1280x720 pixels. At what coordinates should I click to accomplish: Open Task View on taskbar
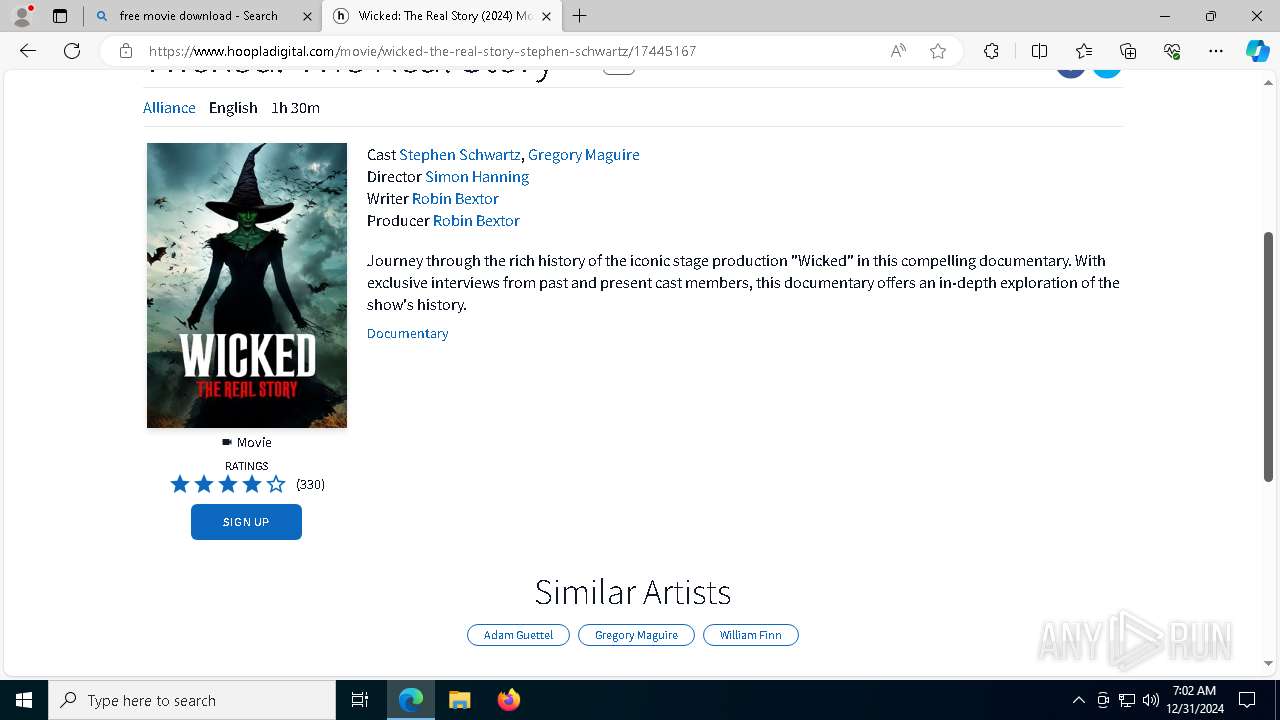360,700
